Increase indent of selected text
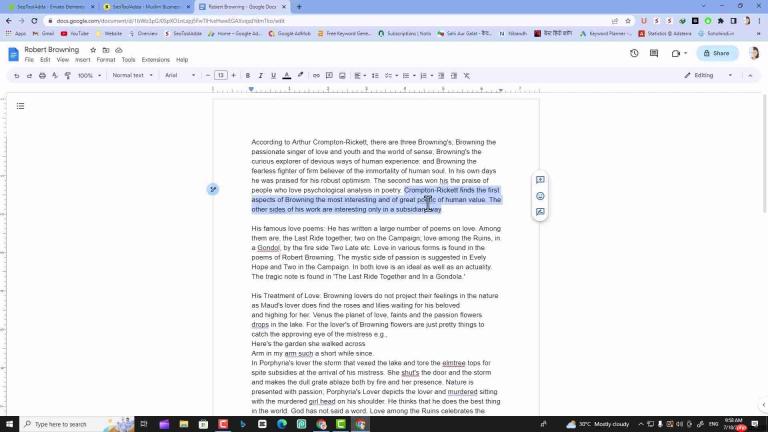The width and height of the screenshot is (768, 432). pyautogui.click(x=454, y=75)
